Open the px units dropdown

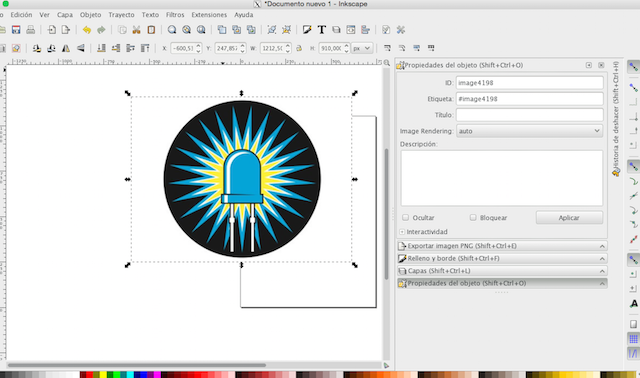tap(362, 48)
